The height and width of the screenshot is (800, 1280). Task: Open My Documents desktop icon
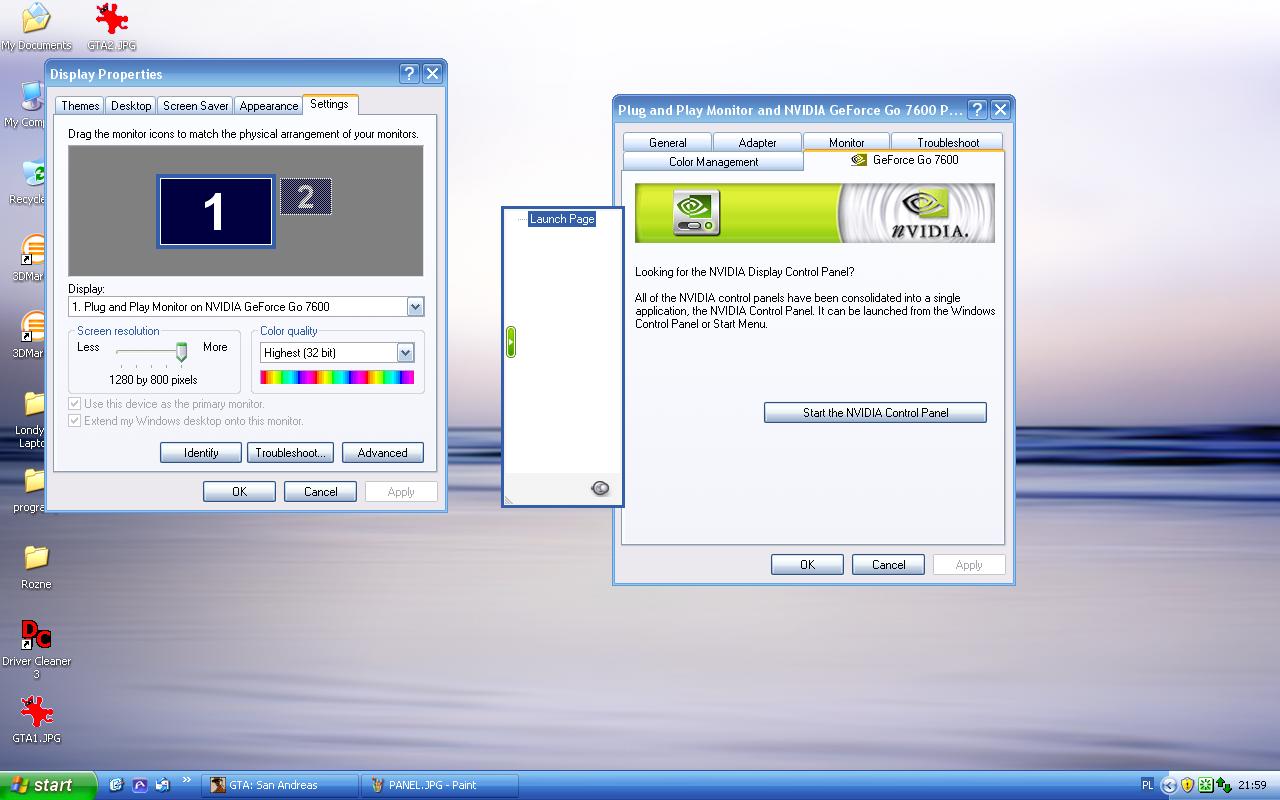click(x=36, y=27)
